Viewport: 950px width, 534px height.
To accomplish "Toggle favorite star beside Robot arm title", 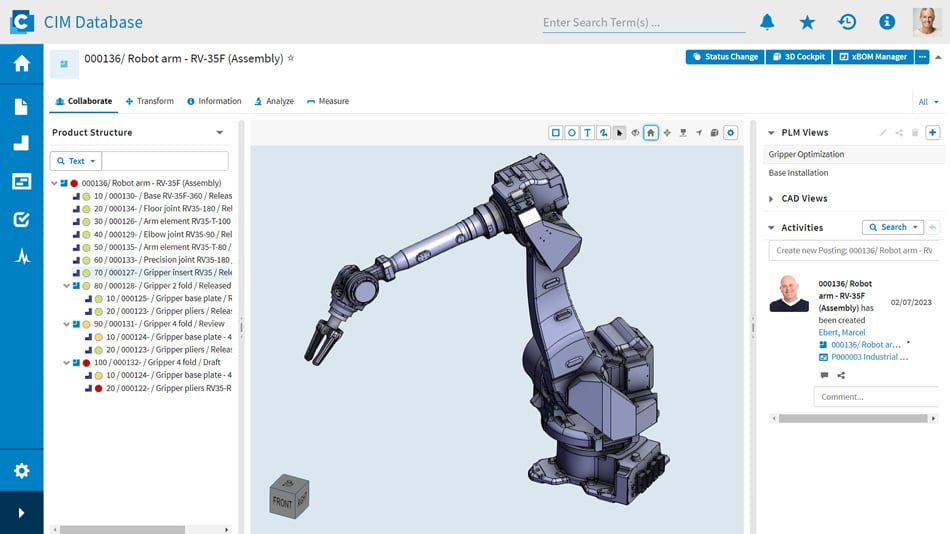I will tap(291, 59).
